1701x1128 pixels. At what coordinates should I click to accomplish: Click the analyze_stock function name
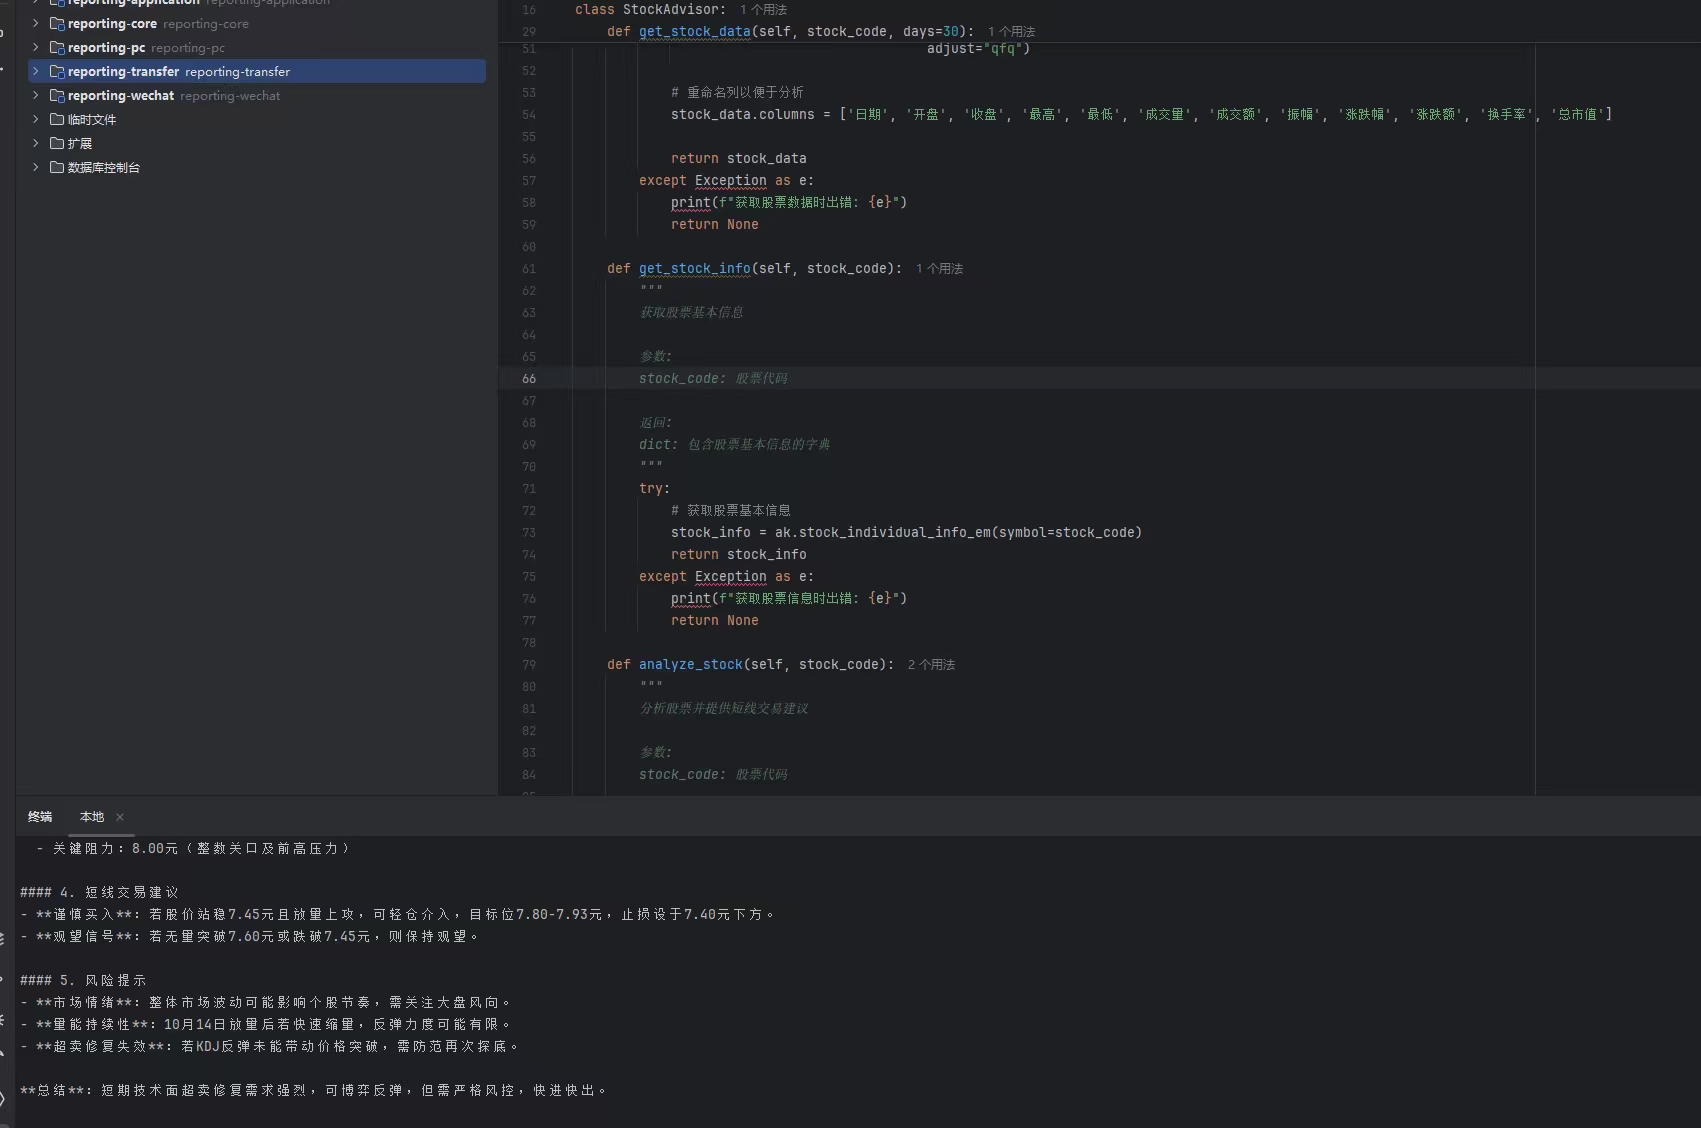point(691,665)
